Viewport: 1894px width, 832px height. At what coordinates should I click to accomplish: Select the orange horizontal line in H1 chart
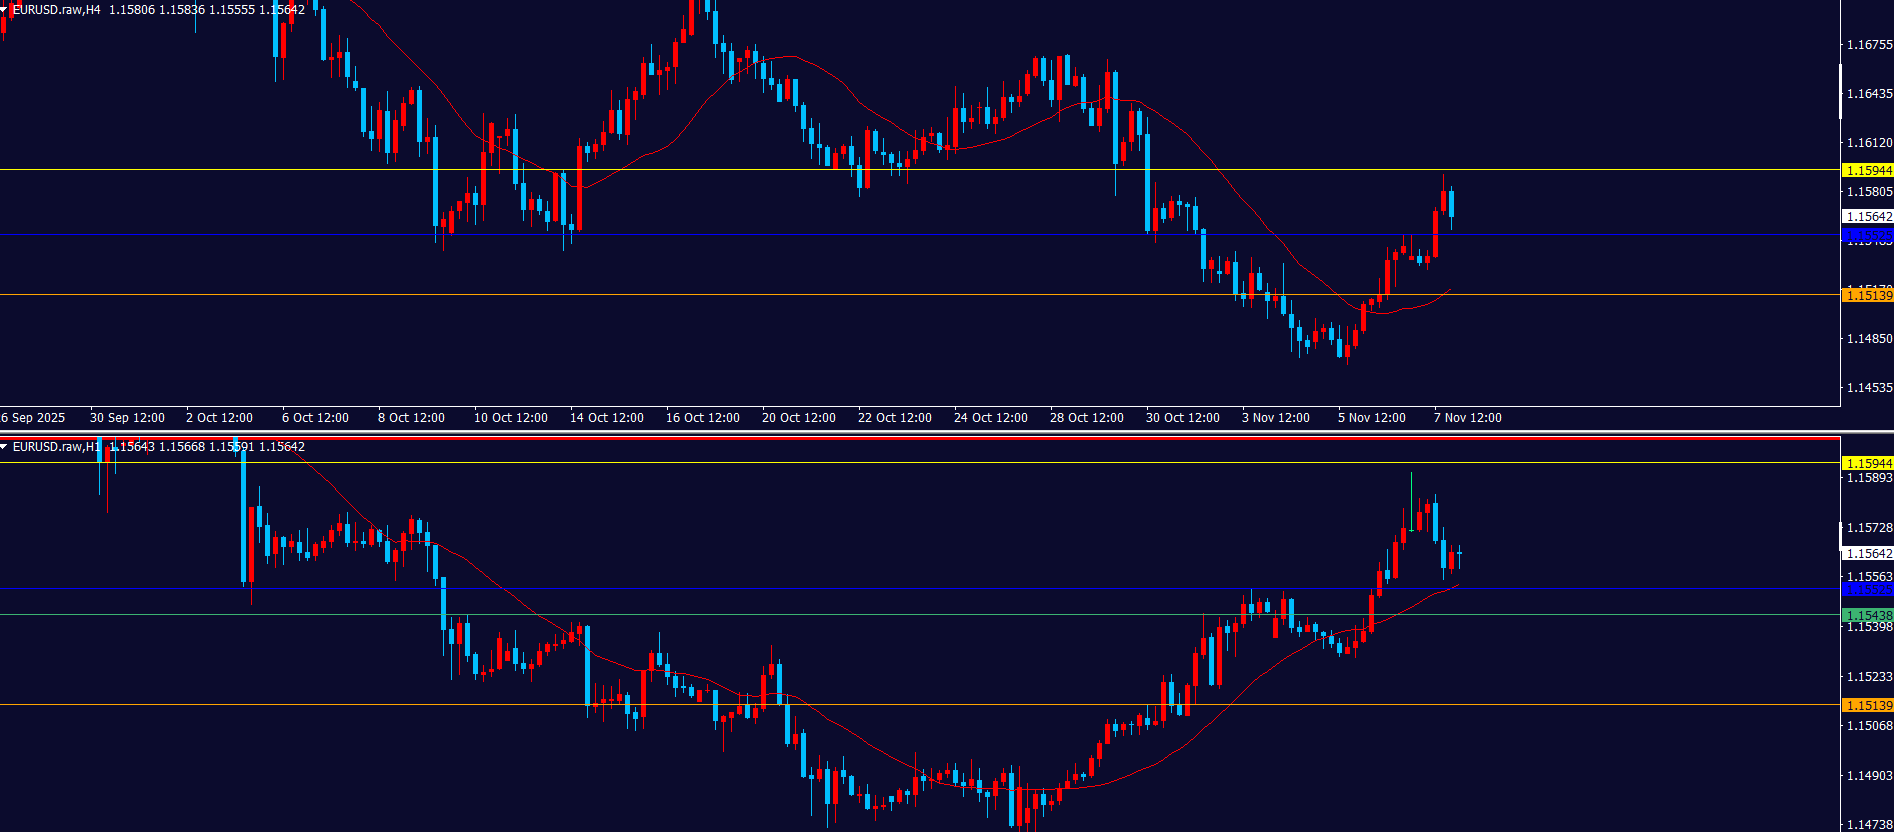(x=900, y=705)
